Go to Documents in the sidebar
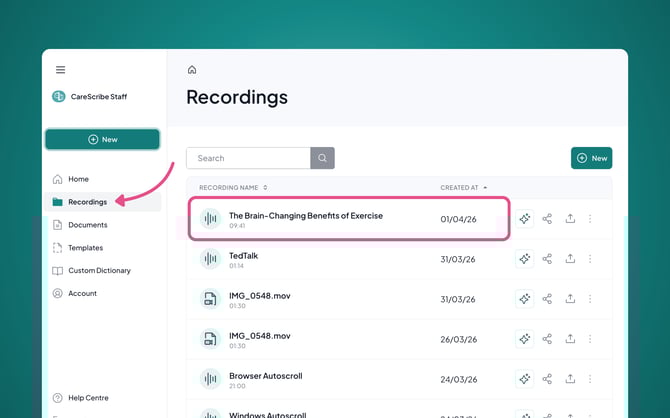670x418 pixels. coord(87,225)
